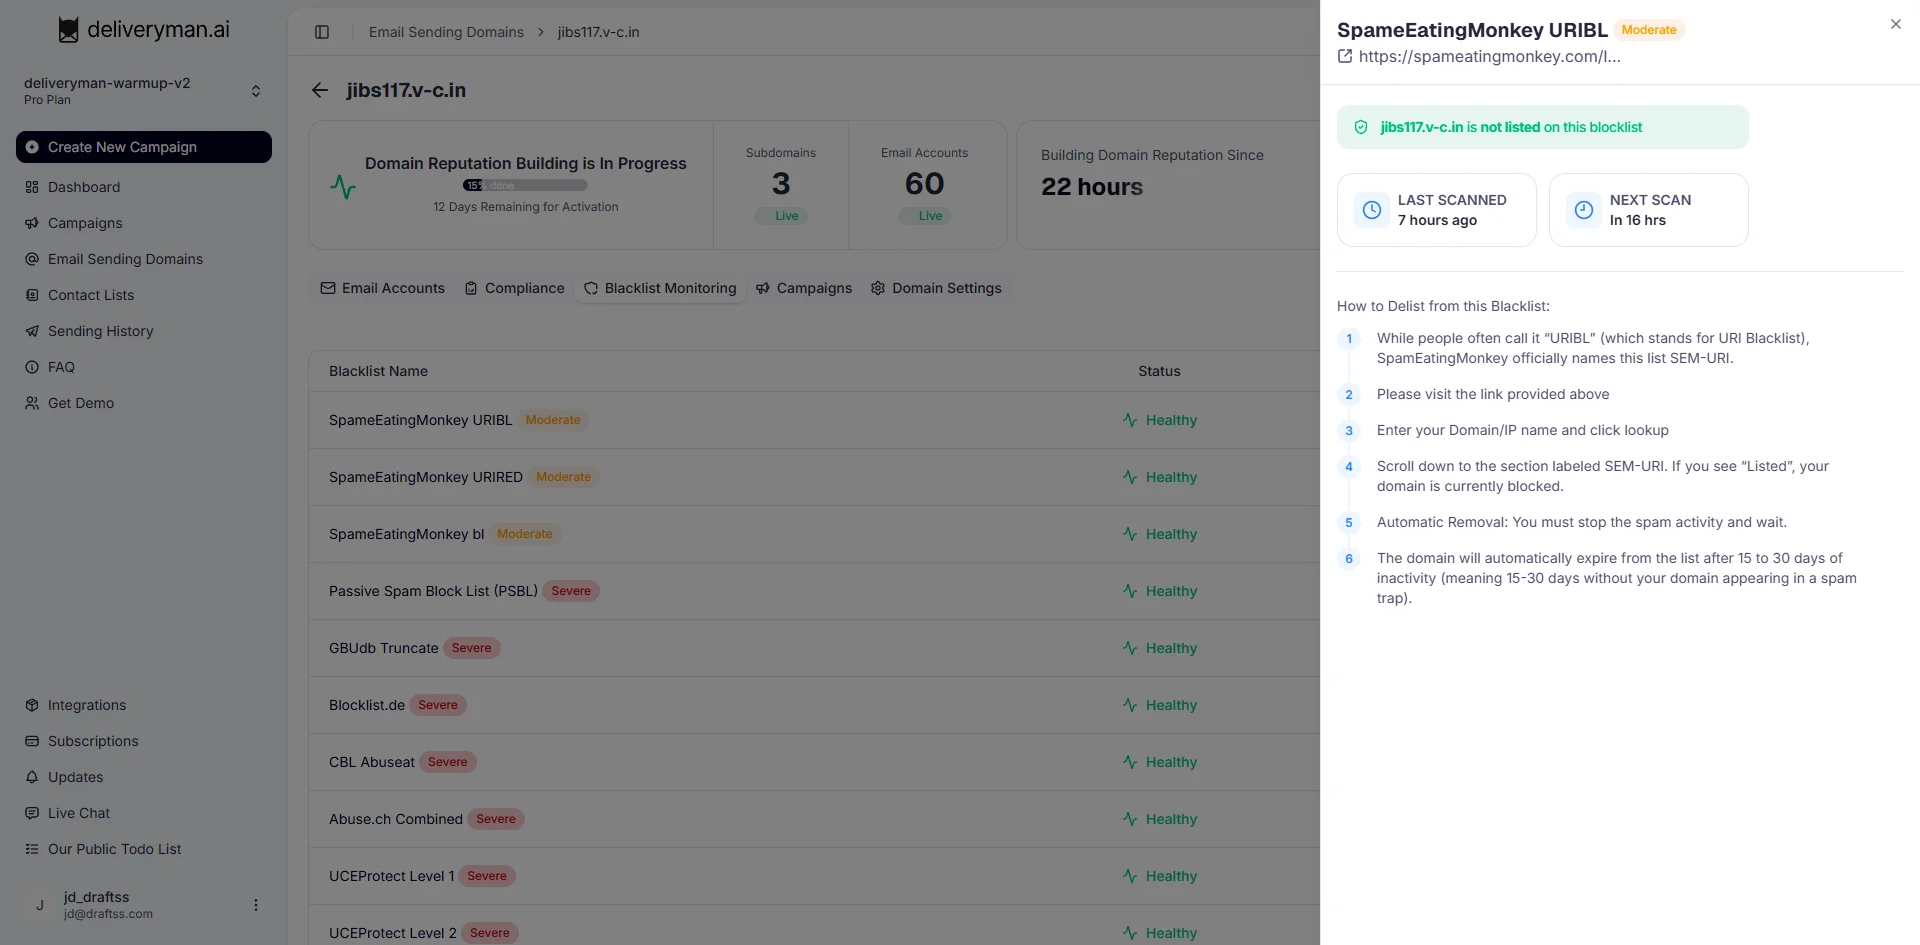
Task: Click Email Sending Domains breadcrumb link
Action: point(446,32)
